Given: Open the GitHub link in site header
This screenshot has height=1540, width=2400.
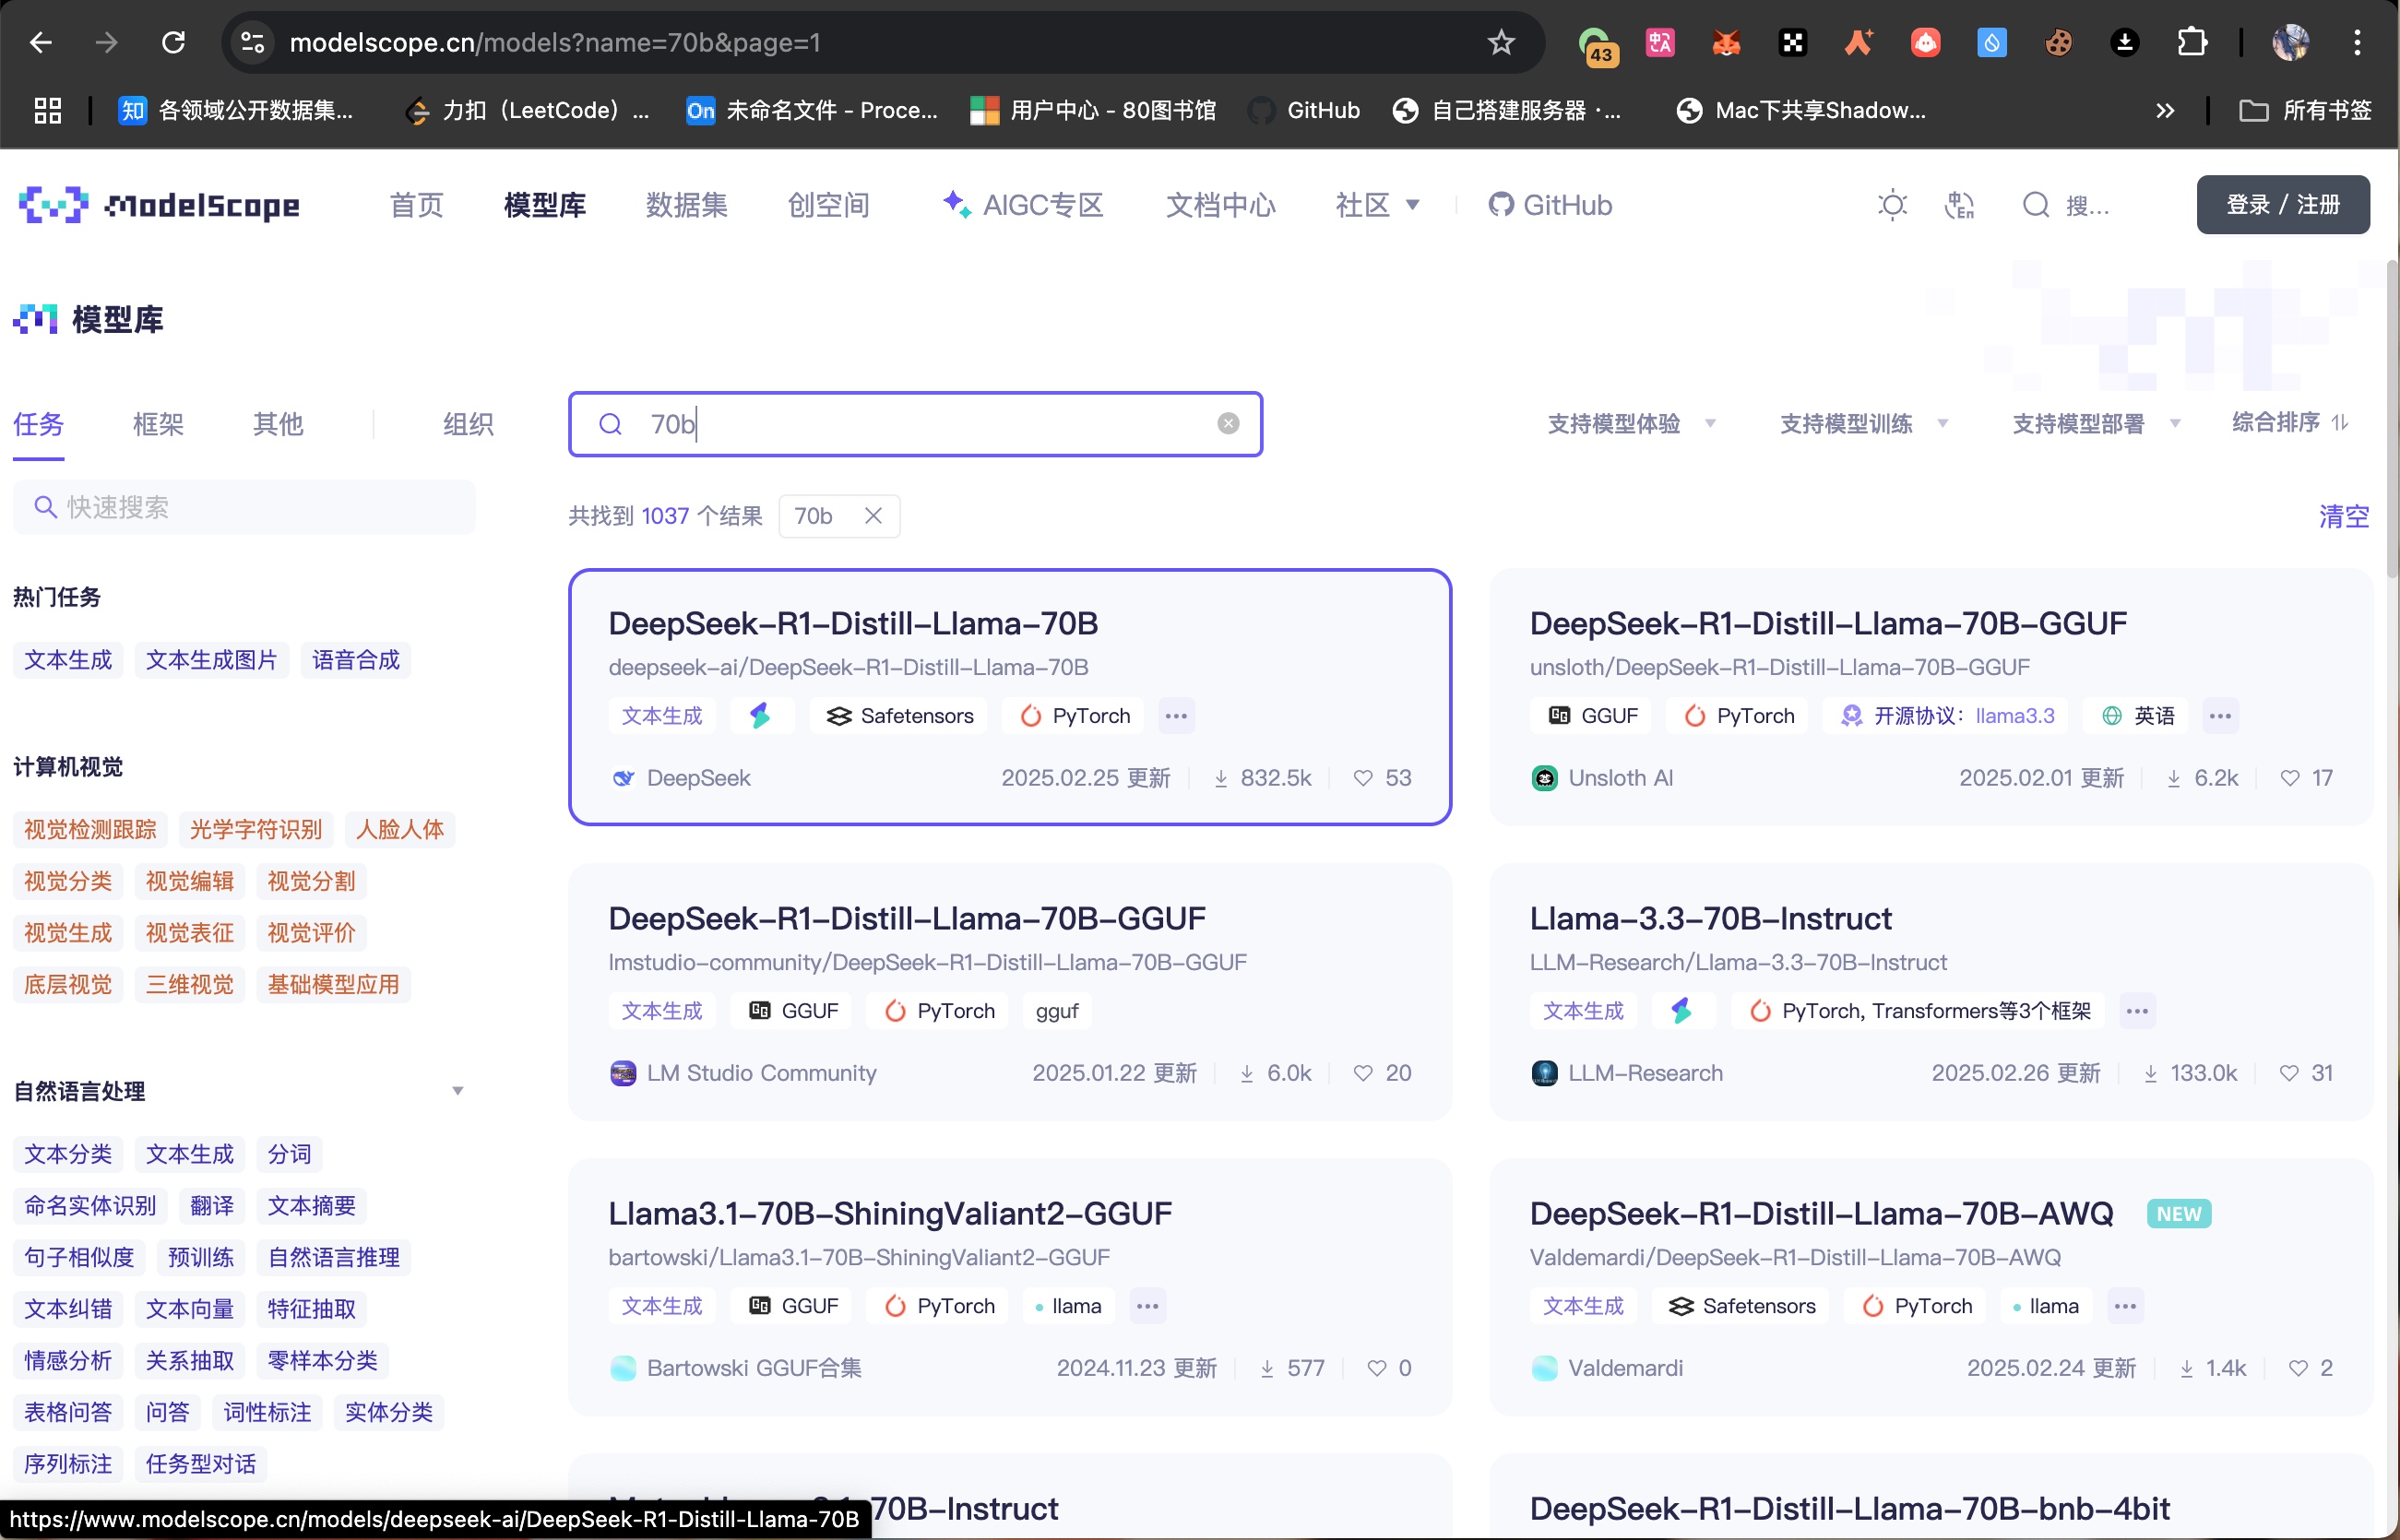Looking at the screenshot, I should [1550, 205].
